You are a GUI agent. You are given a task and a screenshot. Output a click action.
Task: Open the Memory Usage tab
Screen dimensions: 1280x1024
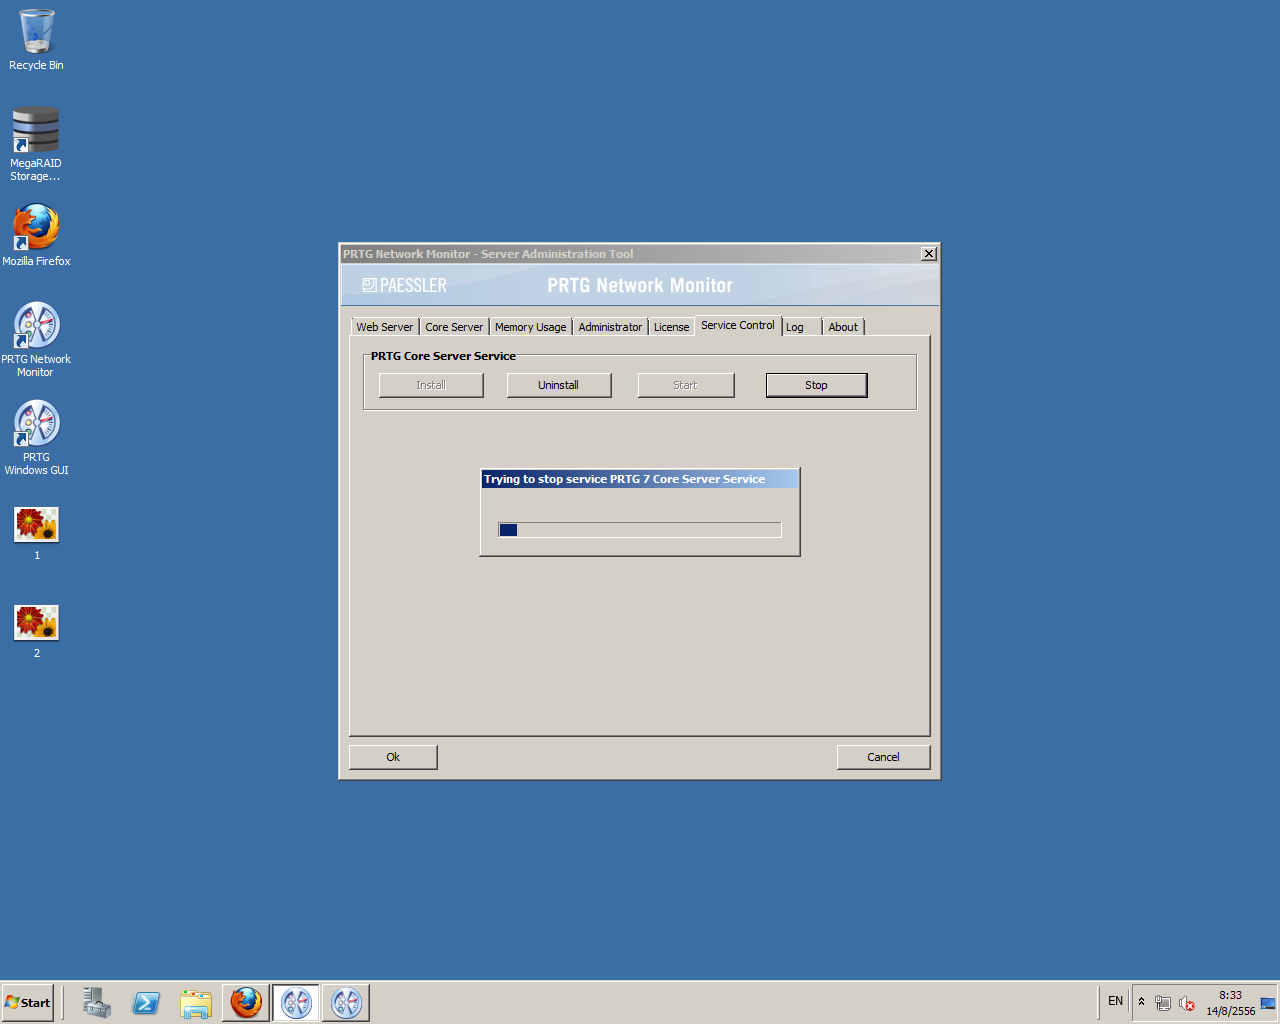(530, 327)
